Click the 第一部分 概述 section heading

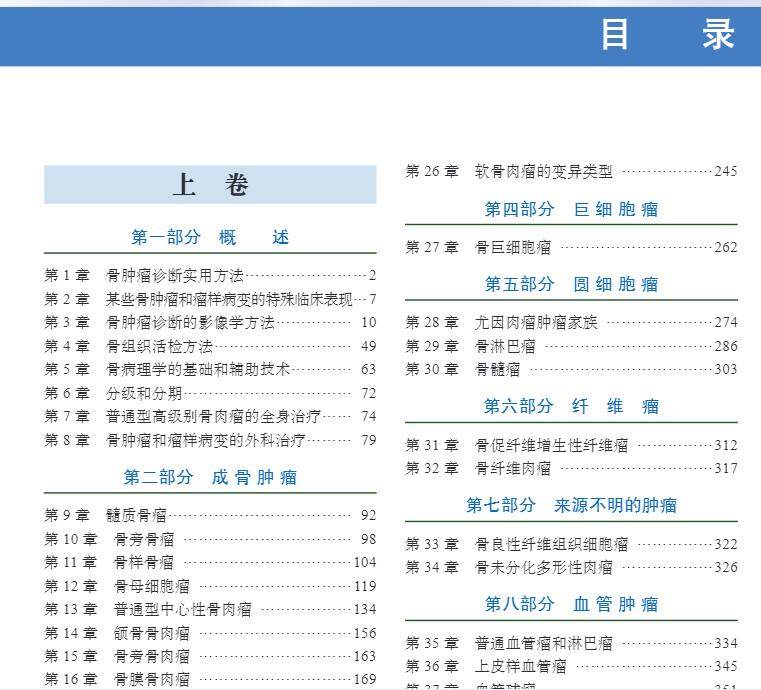coord(210,237)
